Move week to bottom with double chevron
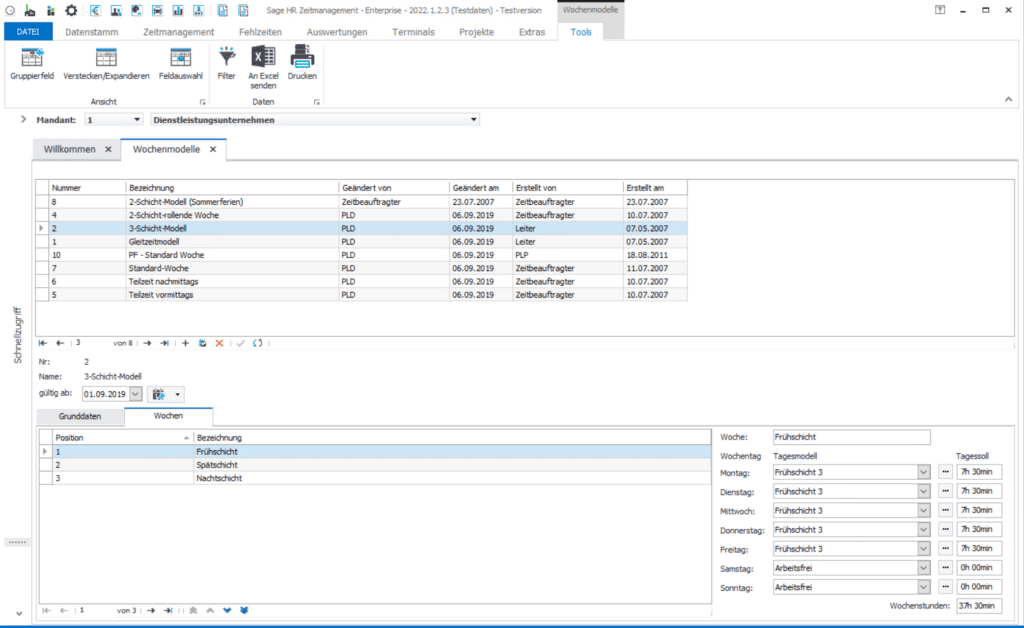Screen dimensions: 1024x628 coord(244,610)
